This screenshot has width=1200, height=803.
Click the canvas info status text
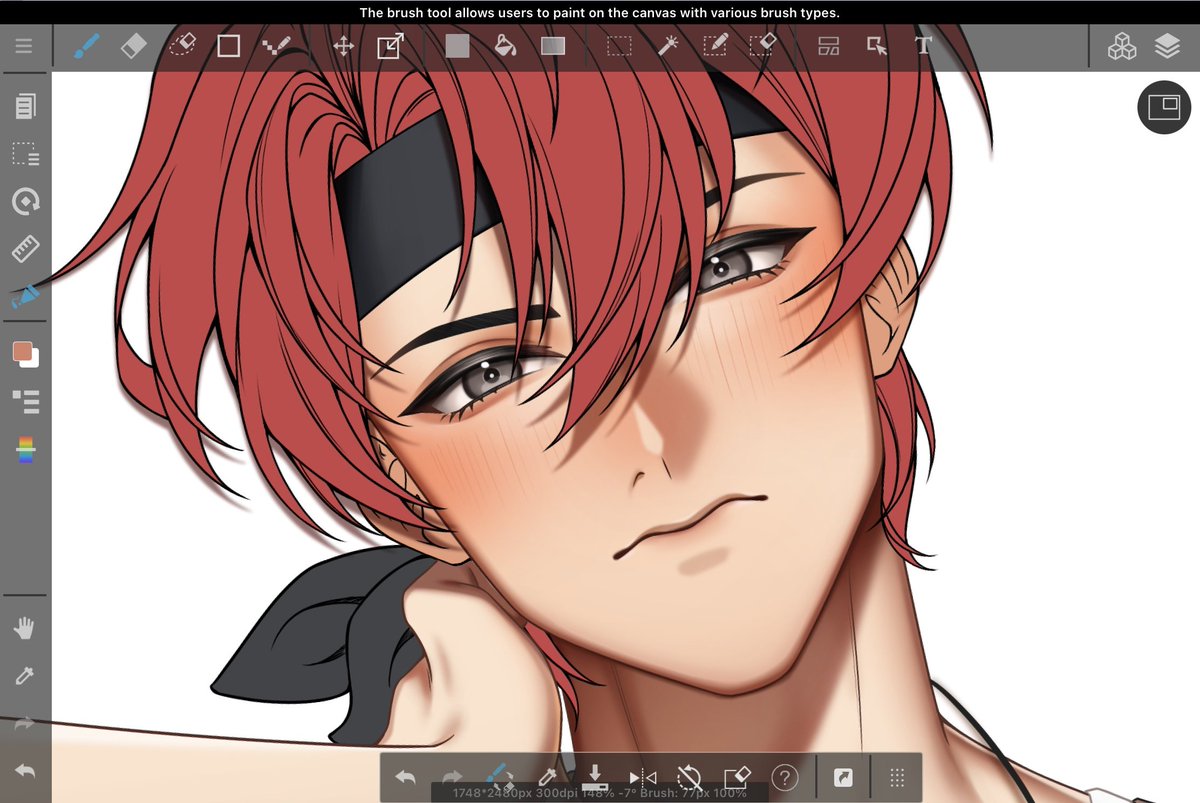(x=600, y=793)
